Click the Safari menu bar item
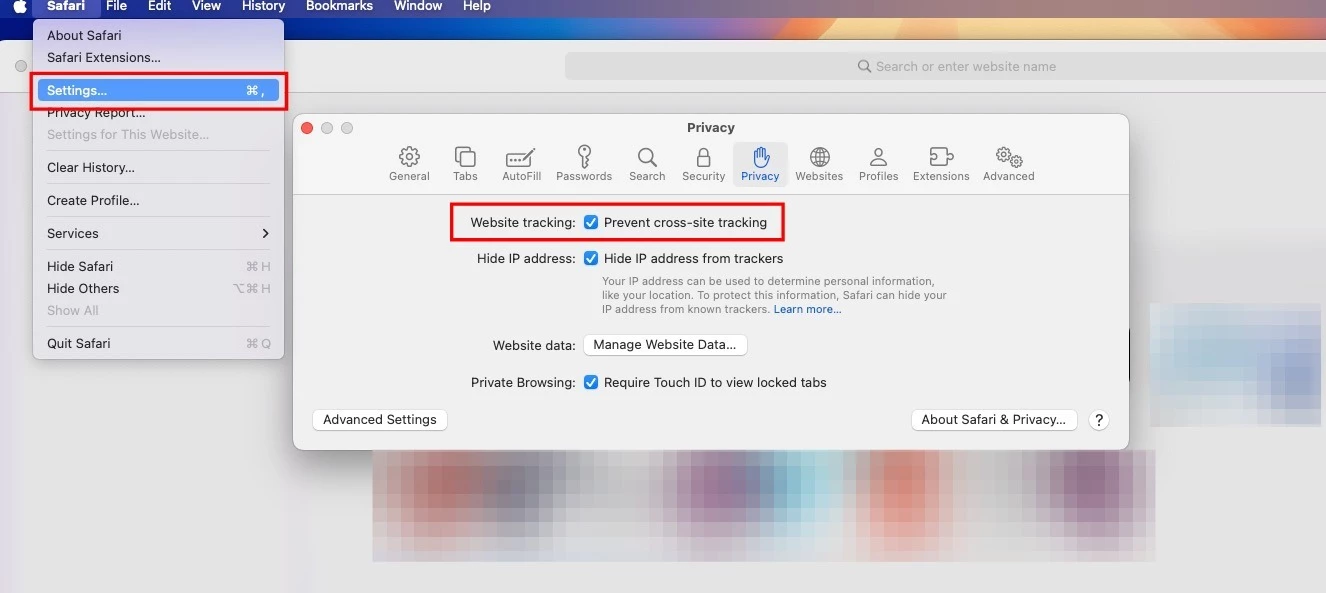 (67, 6)
